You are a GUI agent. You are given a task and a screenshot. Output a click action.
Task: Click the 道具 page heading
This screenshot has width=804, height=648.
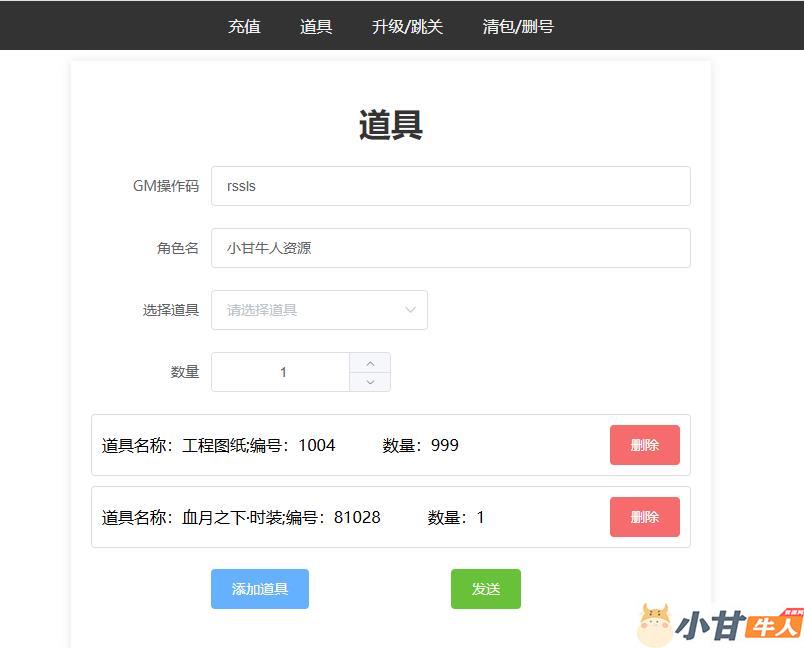(391, 125)
